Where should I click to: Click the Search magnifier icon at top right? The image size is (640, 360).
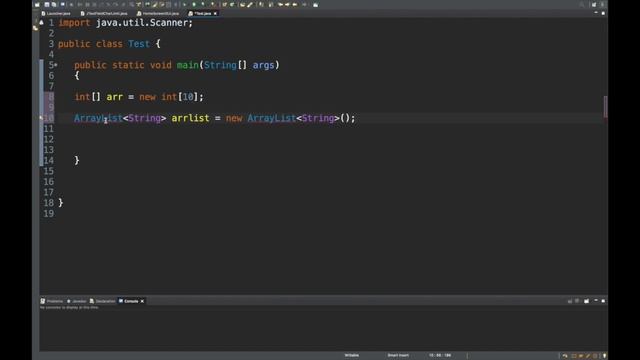(x=582, y=4)
